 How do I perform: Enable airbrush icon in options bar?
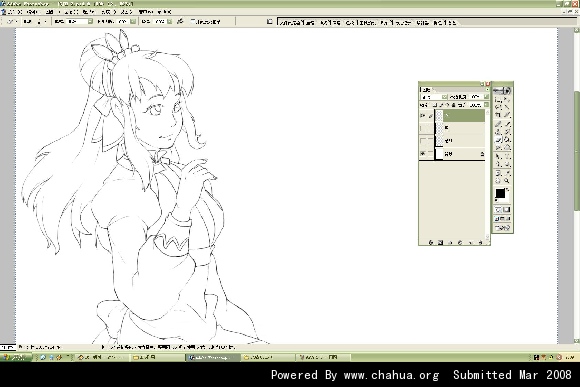click(x=179, y=21)
